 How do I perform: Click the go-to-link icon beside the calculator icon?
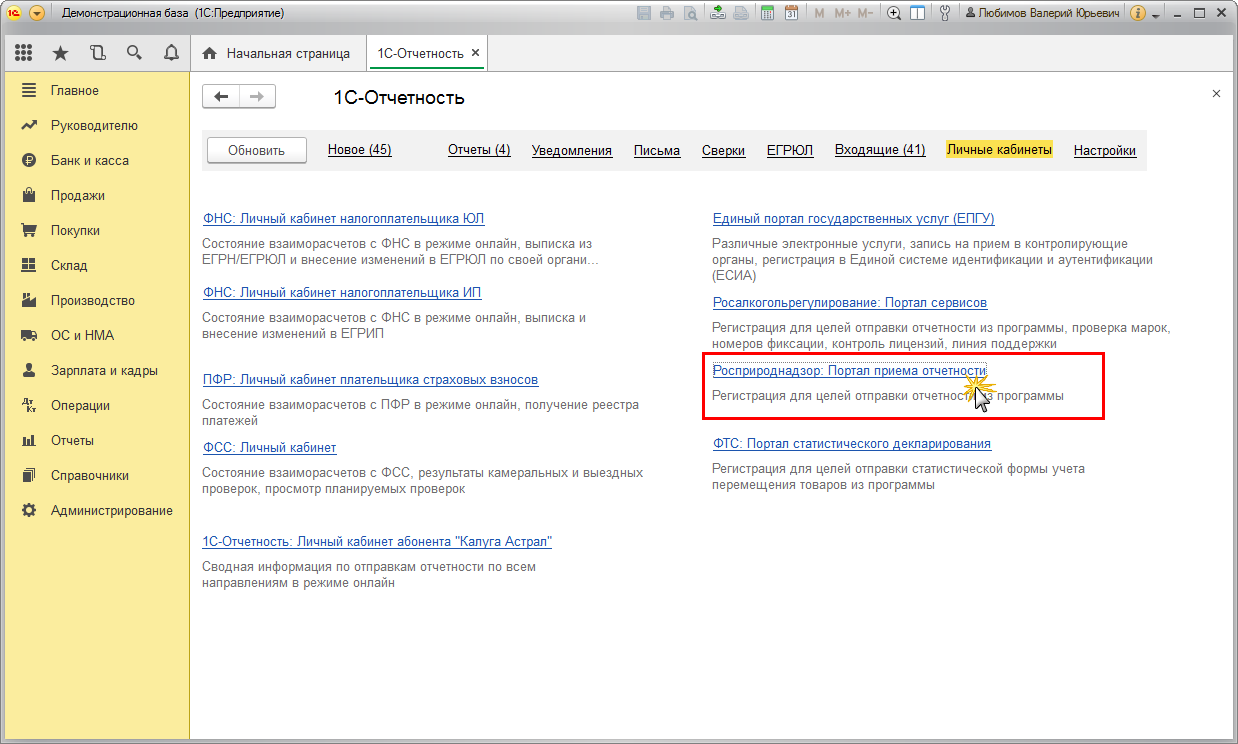(x=741, y=13)
